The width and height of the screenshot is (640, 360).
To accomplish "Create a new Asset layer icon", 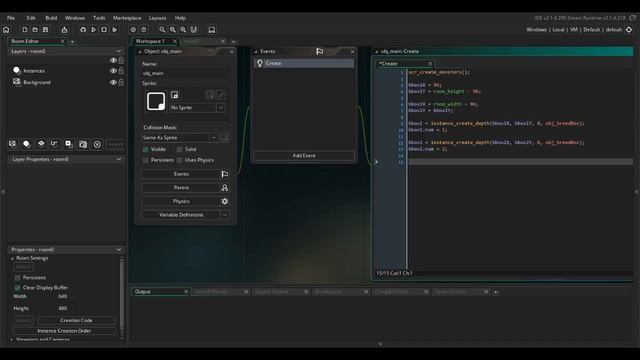I will 69,144.
